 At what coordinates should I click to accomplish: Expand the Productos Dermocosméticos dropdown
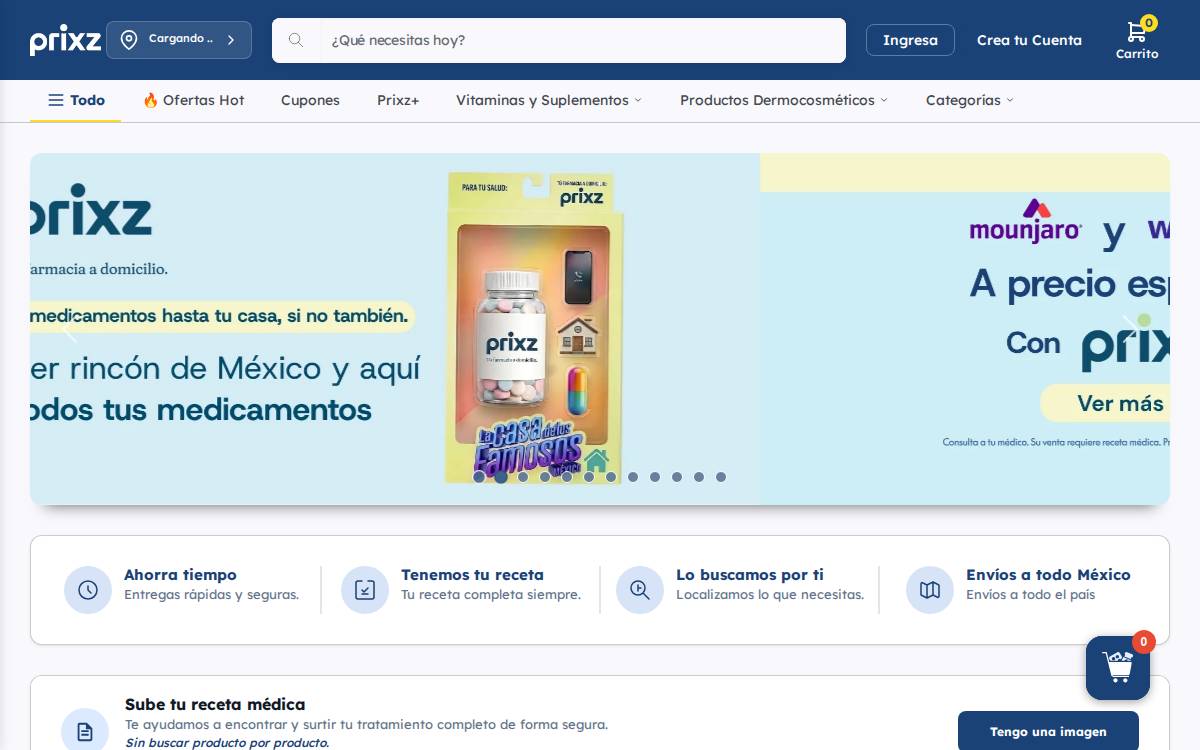[784, 100]
